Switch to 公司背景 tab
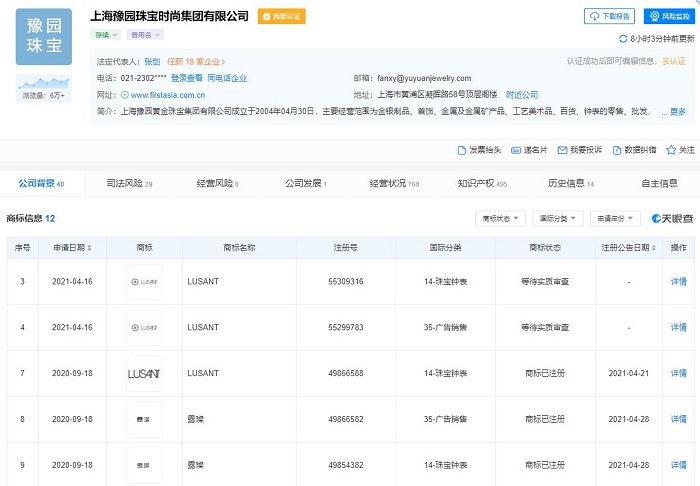This screenshot has height=486, width=700. 42,183
